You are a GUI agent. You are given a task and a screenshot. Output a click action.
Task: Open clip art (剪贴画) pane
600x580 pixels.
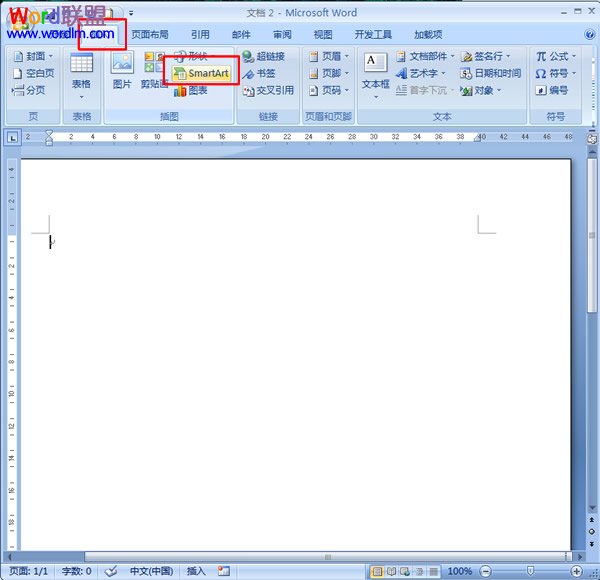click(x=153, y=71)
